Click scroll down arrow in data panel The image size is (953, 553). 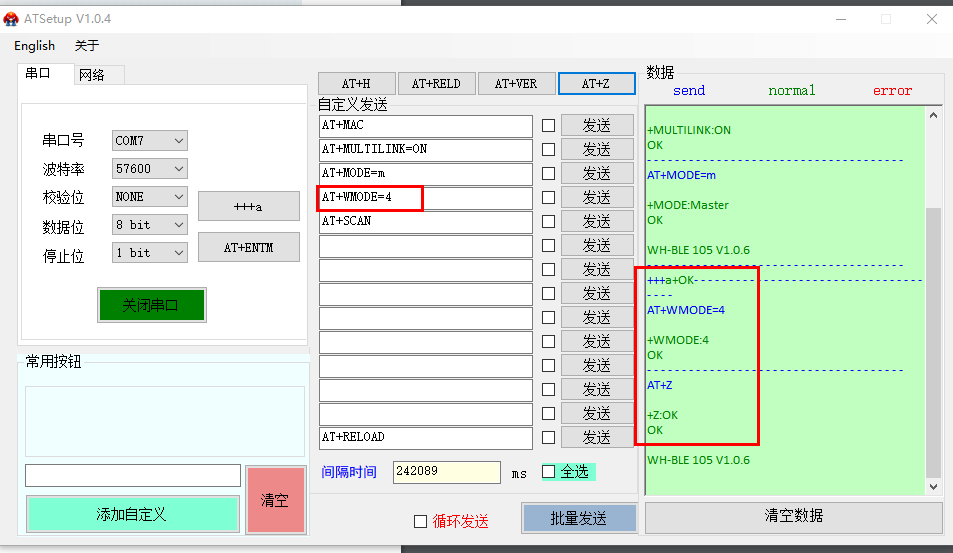932,486
